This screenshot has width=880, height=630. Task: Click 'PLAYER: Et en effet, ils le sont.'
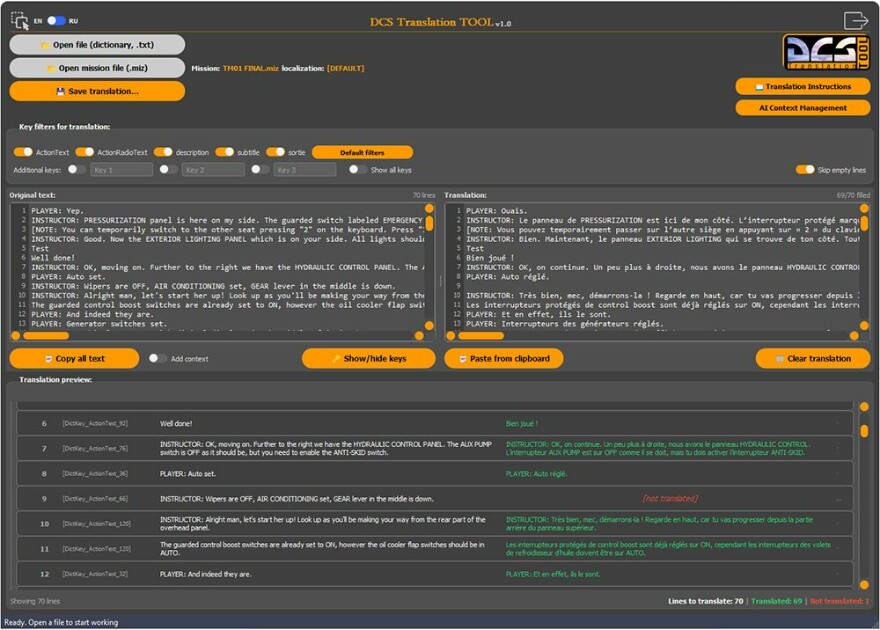(553, 574)
